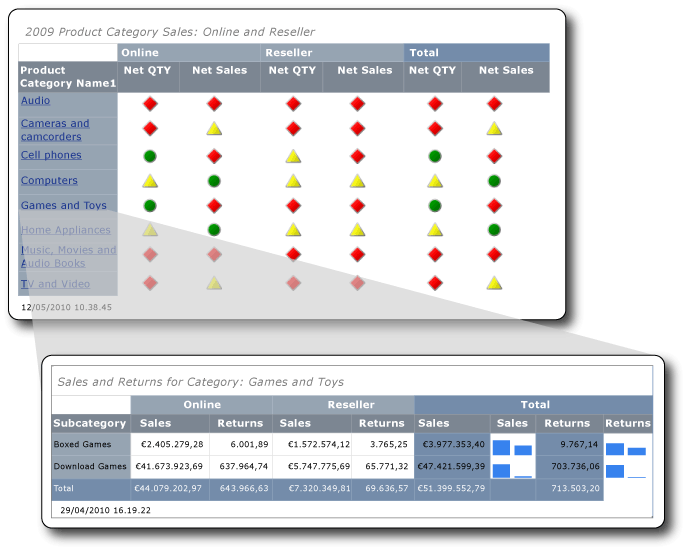Click Cameras and camcorders Total Net Sales yellow triangle
The height and width of the screenshot is (551, 688).
(494, 129)
